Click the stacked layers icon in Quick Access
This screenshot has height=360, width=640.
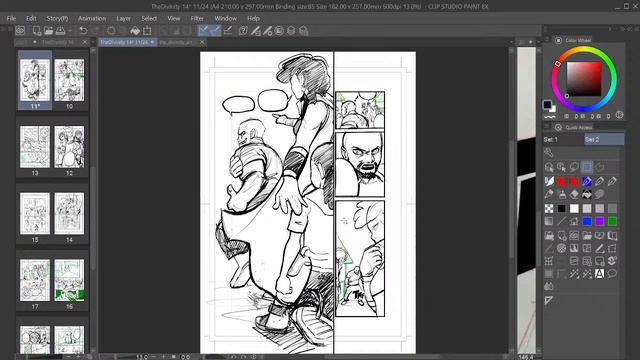click(x=612, y=261)
